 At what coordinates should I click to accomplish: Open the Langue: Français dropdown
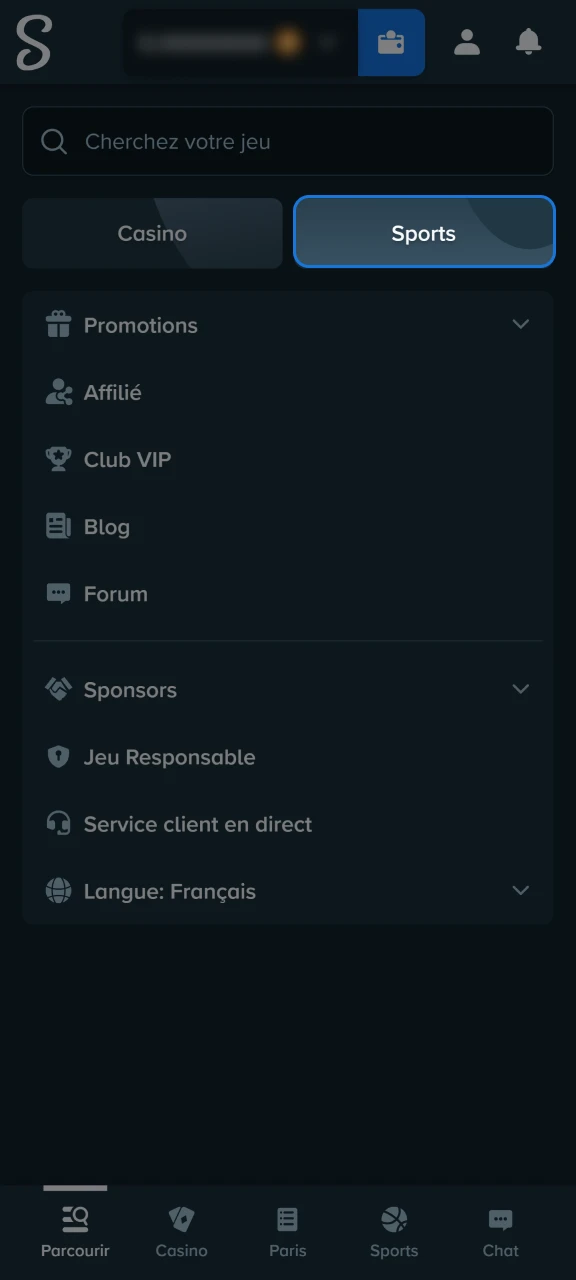[x=288, y=890]
